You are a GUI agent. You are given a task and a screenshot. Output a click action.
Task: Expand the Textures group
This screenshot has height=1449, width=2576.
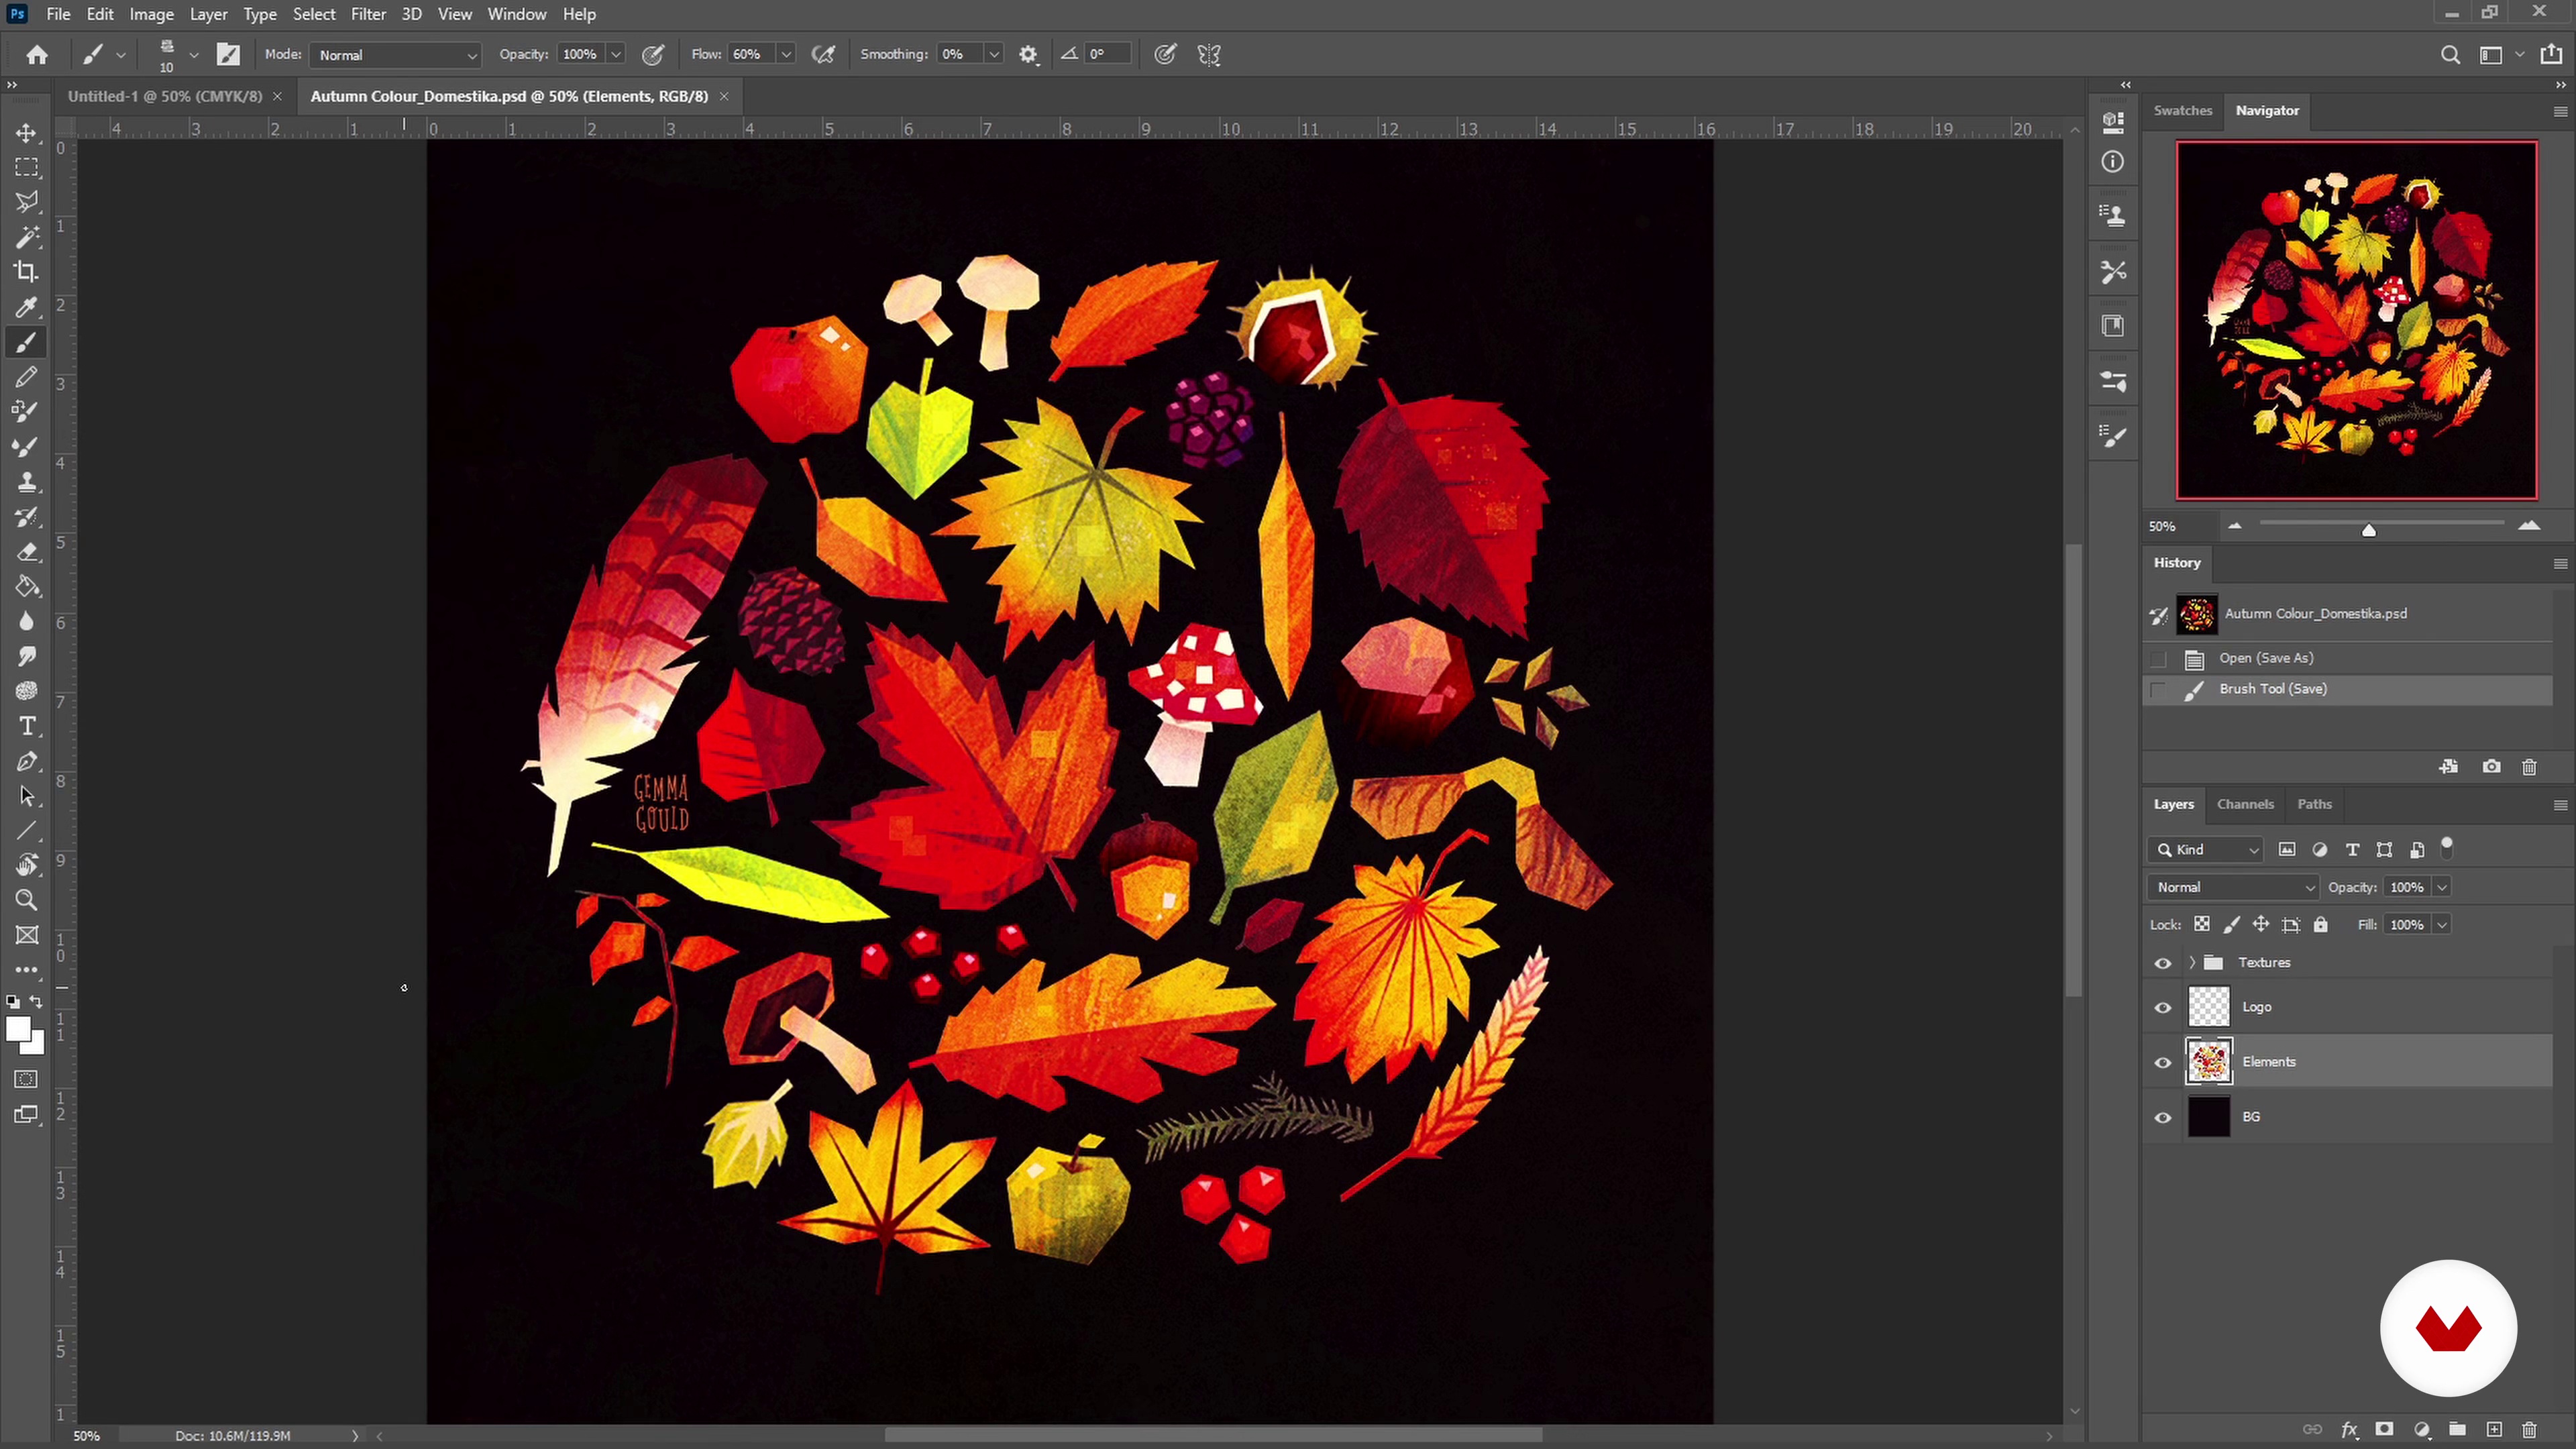pos(2192,963)
